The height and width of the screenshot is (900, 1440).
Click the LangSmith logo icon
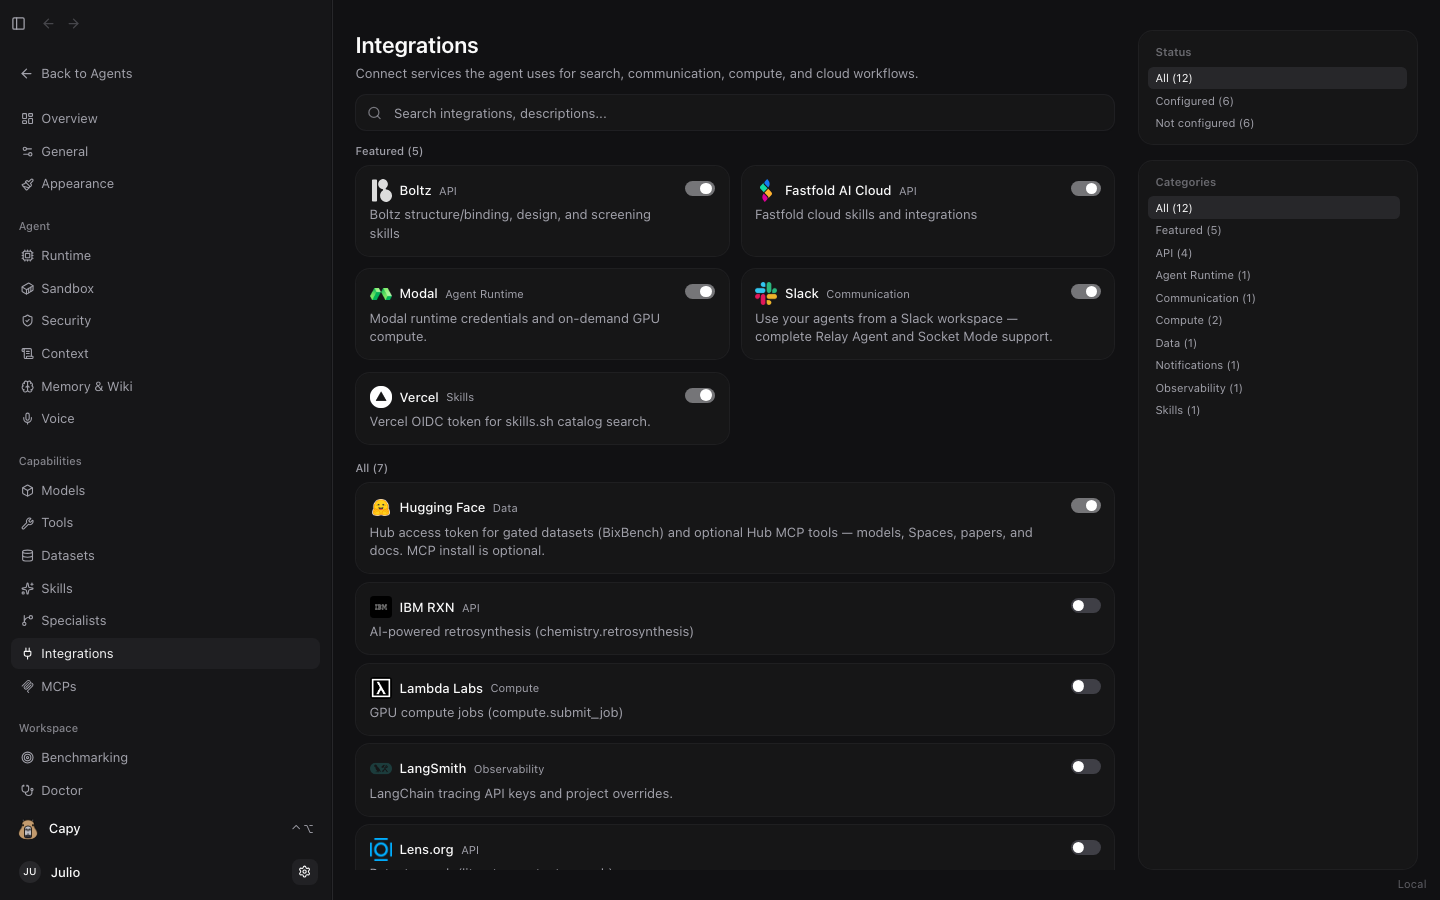click(x=381, y=769)
